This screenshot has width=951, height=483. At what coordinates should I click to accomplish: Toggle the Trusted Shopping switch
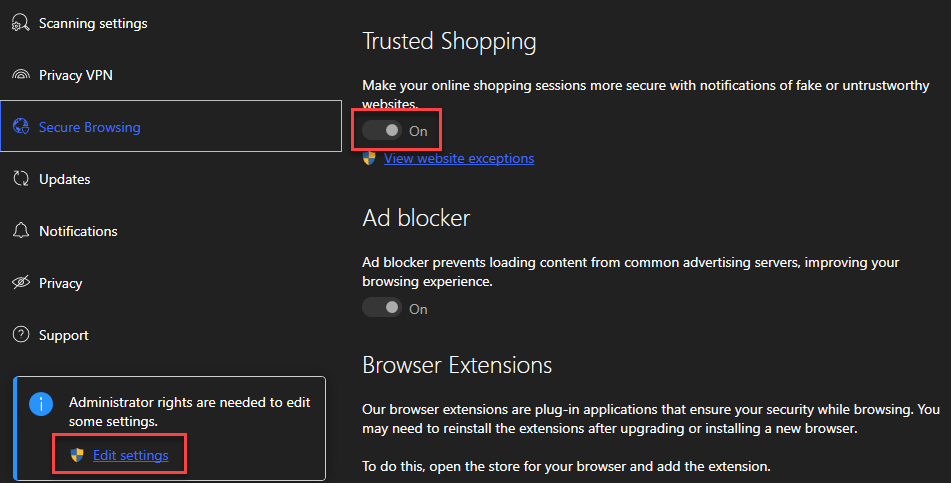pyautogui.click(x=382, y=130)
